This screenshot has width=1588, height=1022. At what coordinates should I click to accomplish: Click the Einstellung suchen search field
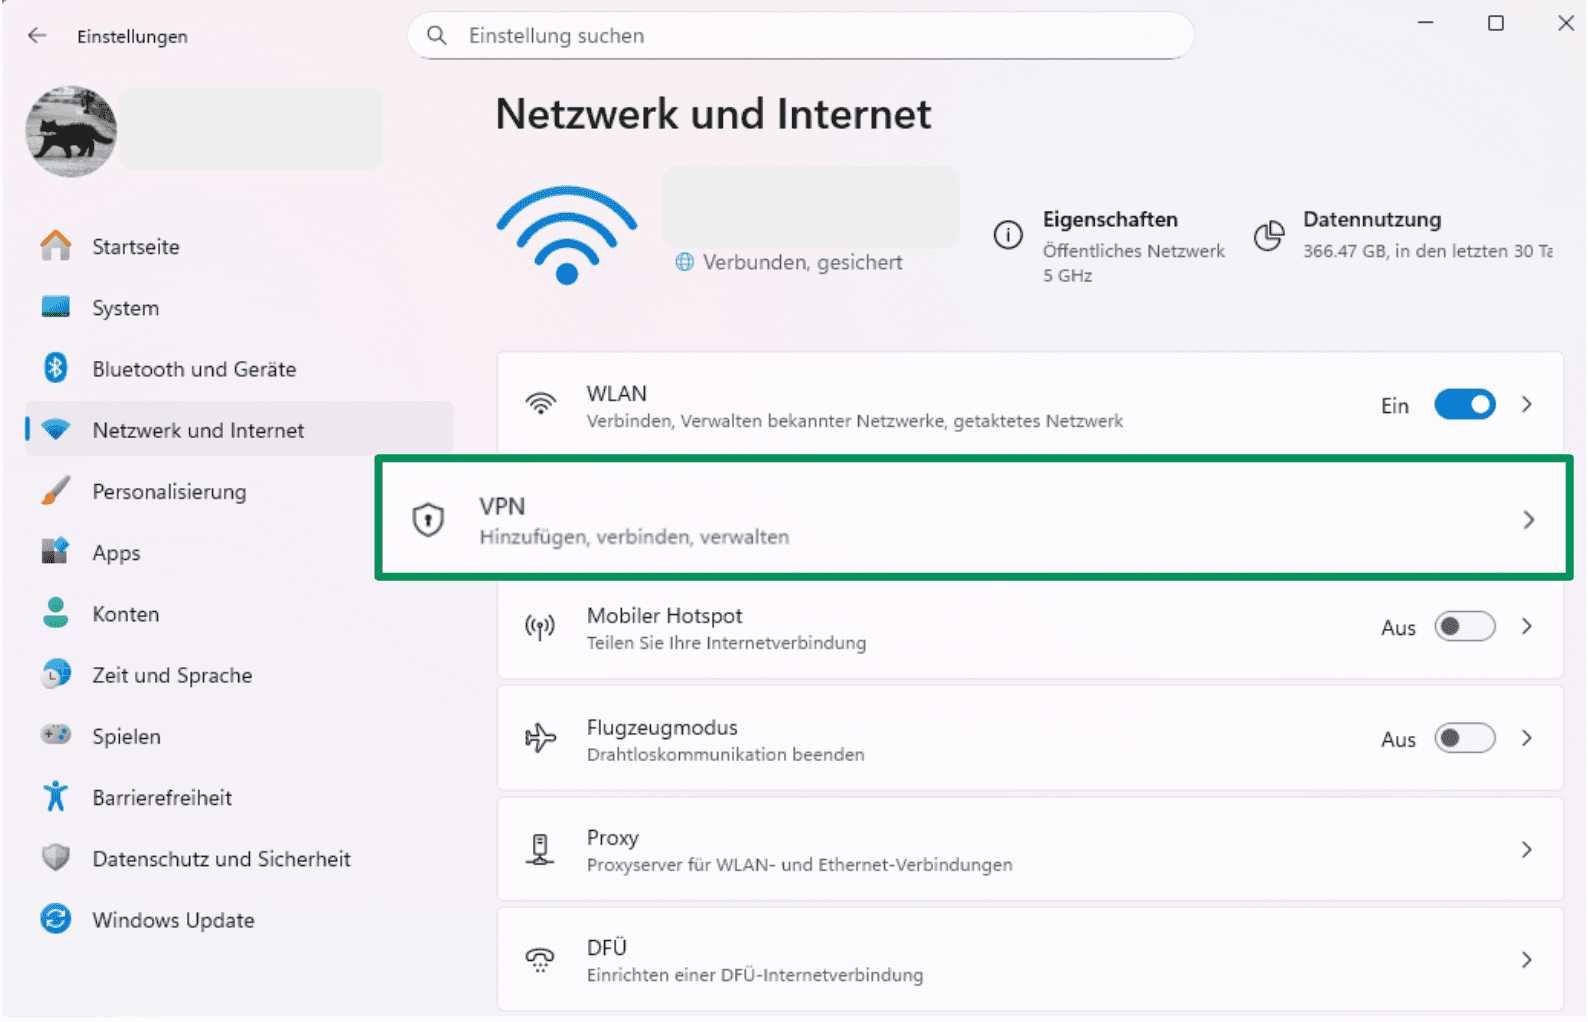(x=800, y=35)
